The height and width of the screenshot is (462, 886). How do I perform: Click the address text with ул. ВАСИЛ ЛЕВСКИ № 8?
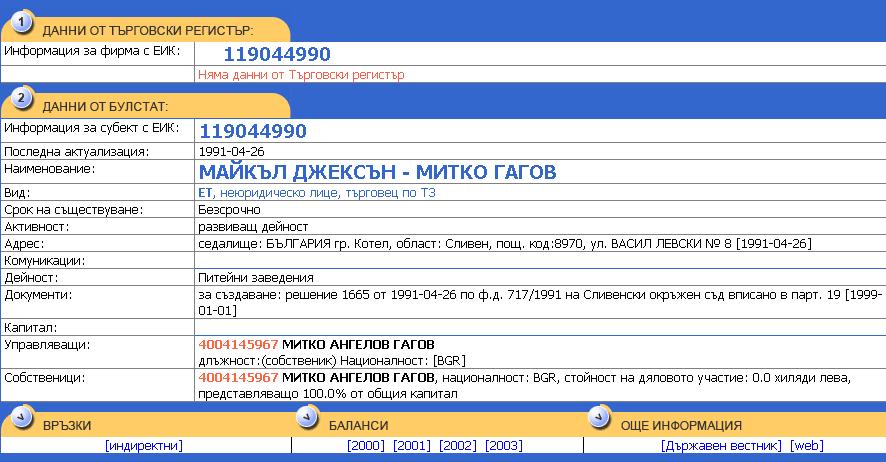505,244
